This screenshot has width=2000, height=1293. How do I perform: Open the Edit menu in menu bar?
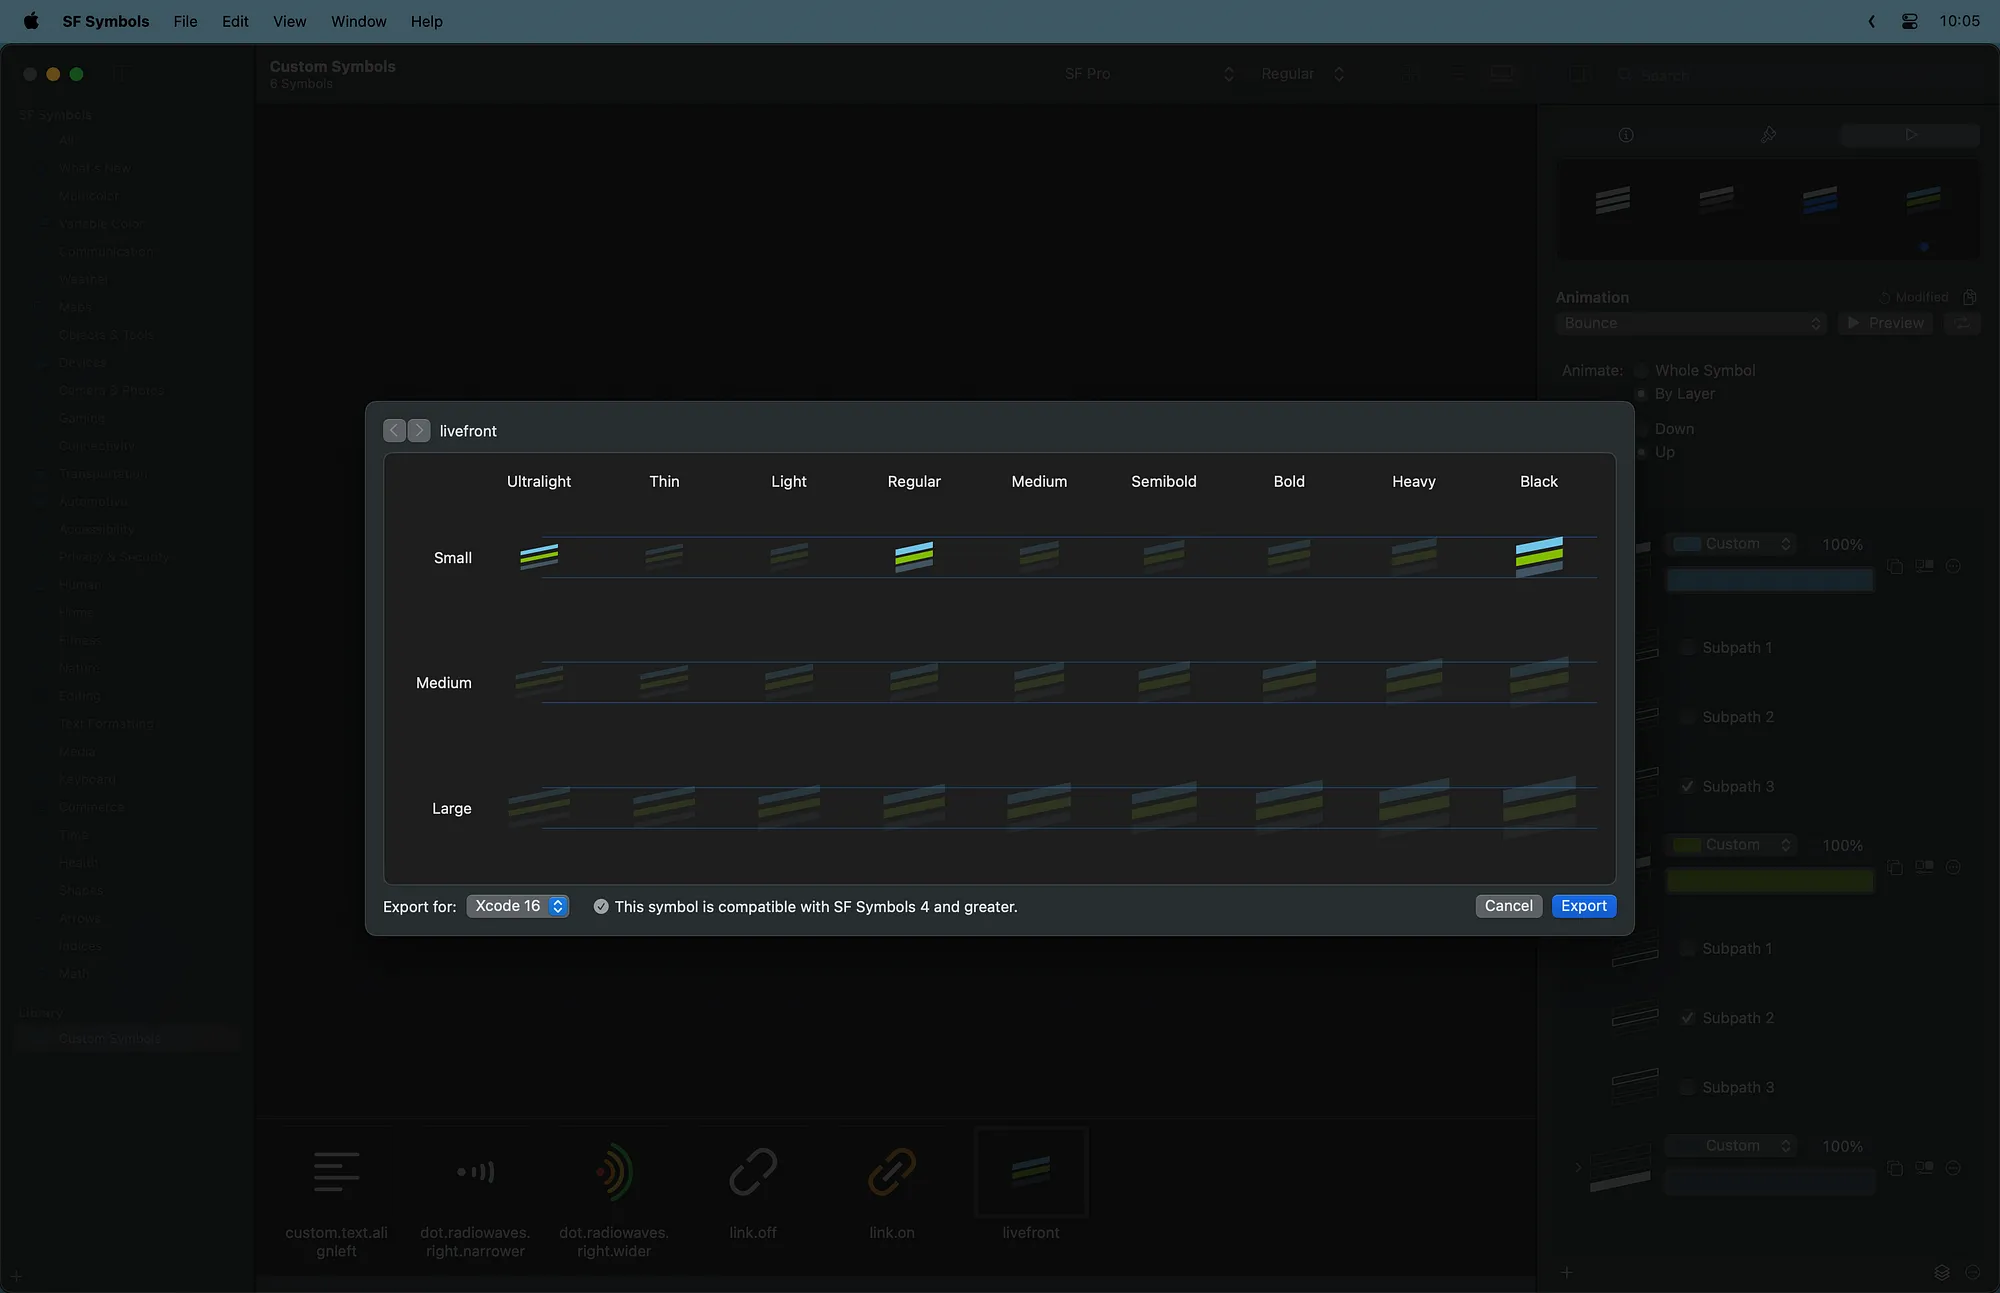(233, 22)
